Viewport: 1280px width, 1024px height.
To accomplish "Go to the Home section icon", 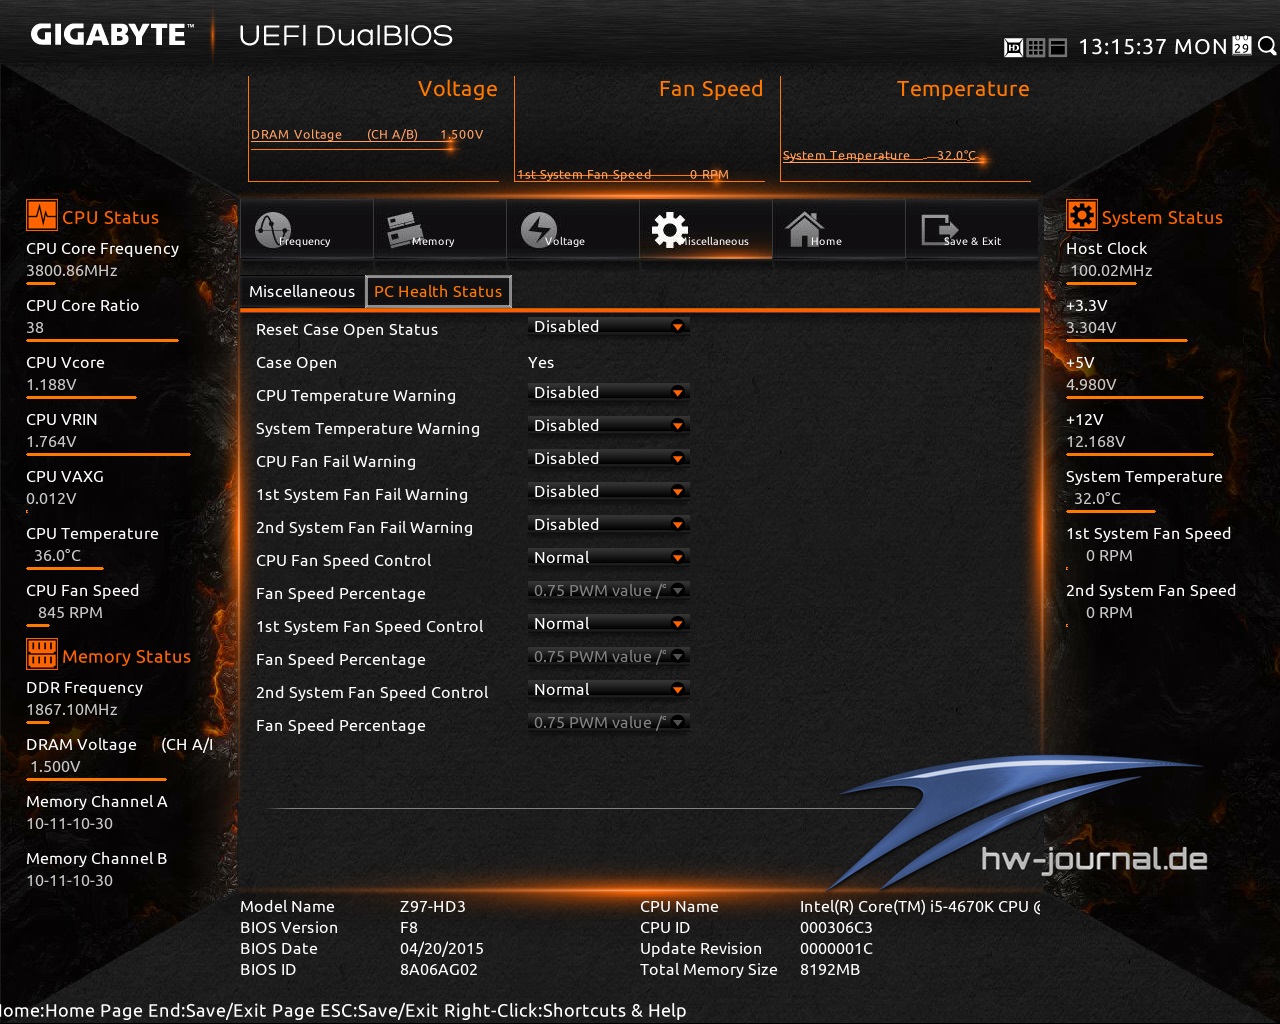I will point(838,230).
